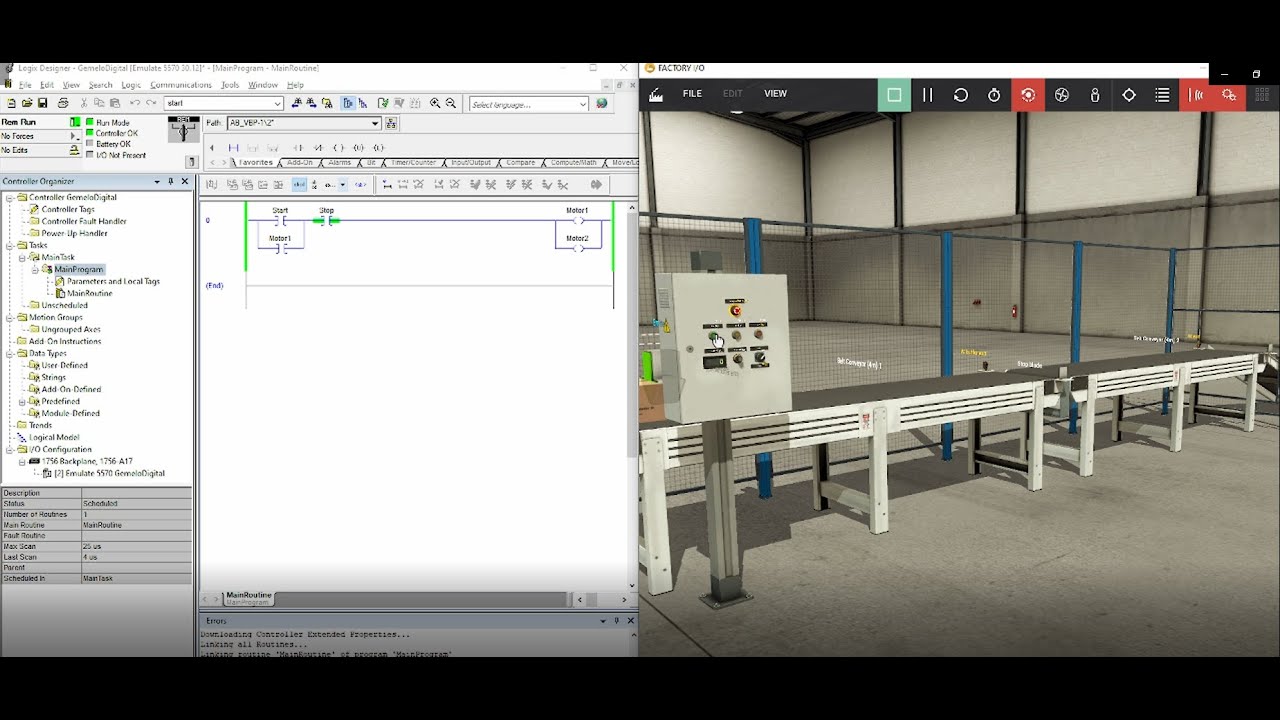Select the Alarms instruction tab
The height and width of the screenshot is (720, 1280).
click(340, 162)
